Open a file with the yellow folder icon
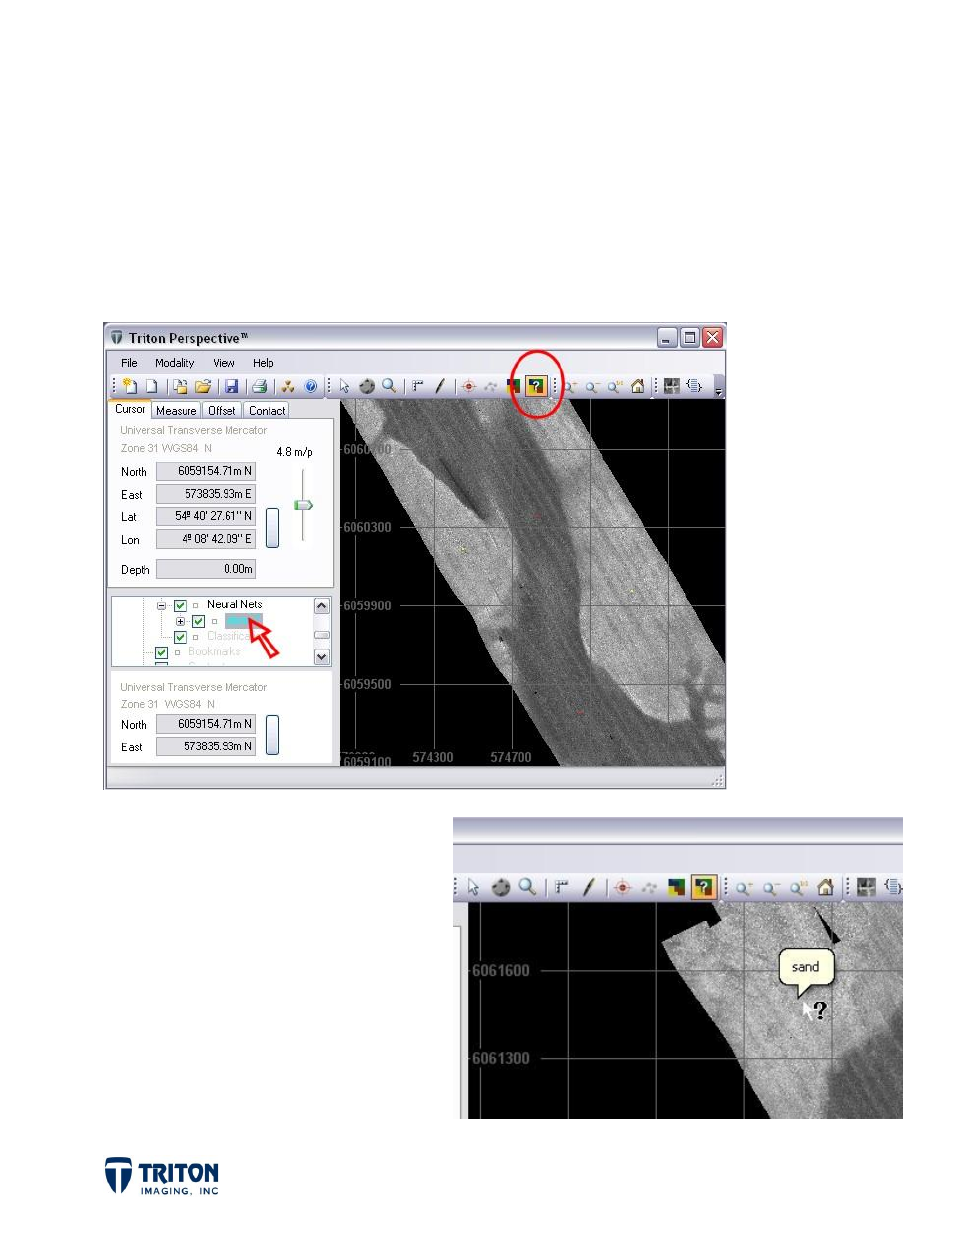954x1235 pixels. [x=203, y=386]
